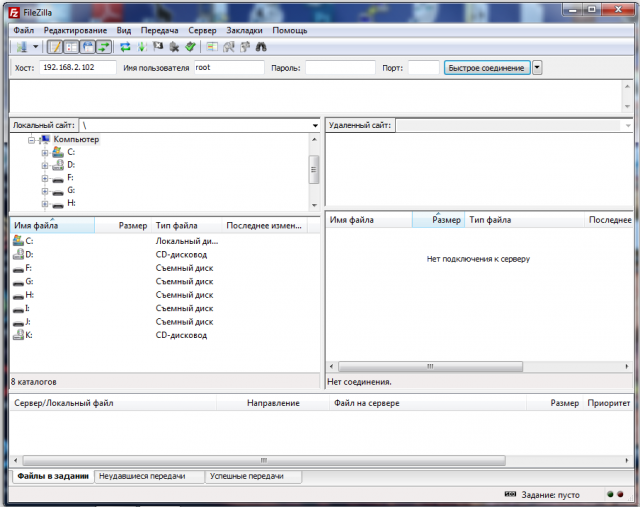Collapse the Компьютер tree node
The image size is (640, 507).
pos(31,140)
